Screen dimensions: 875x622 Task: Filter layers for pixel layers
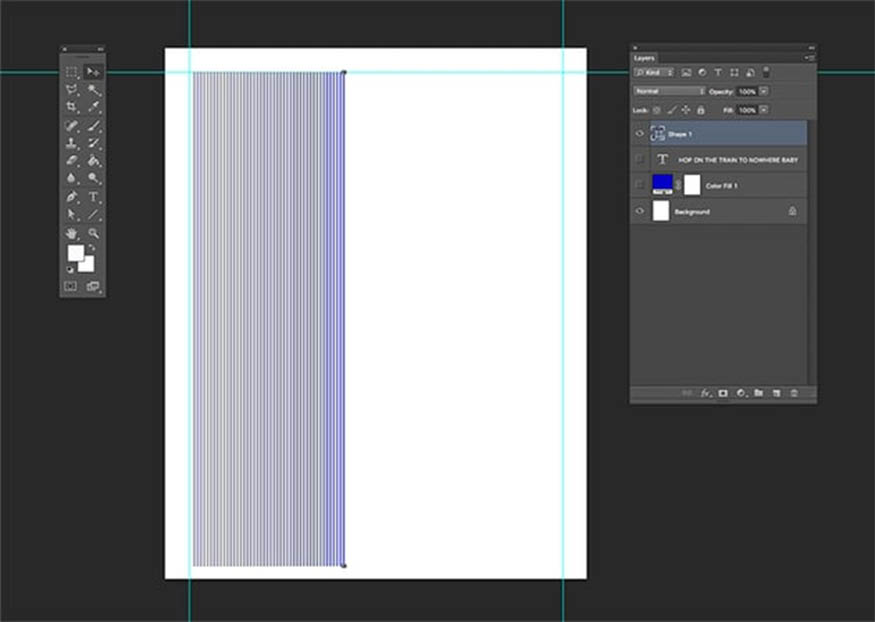point(686,73)
